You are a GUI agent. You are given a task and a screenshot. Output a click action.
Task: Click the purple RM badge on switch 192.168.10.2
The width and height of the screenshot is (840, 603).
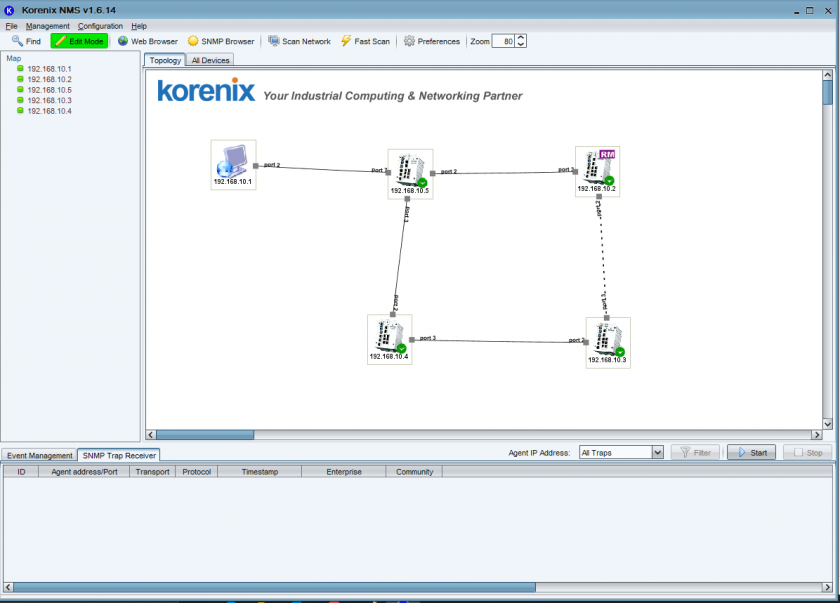click(x=607, y=154)
